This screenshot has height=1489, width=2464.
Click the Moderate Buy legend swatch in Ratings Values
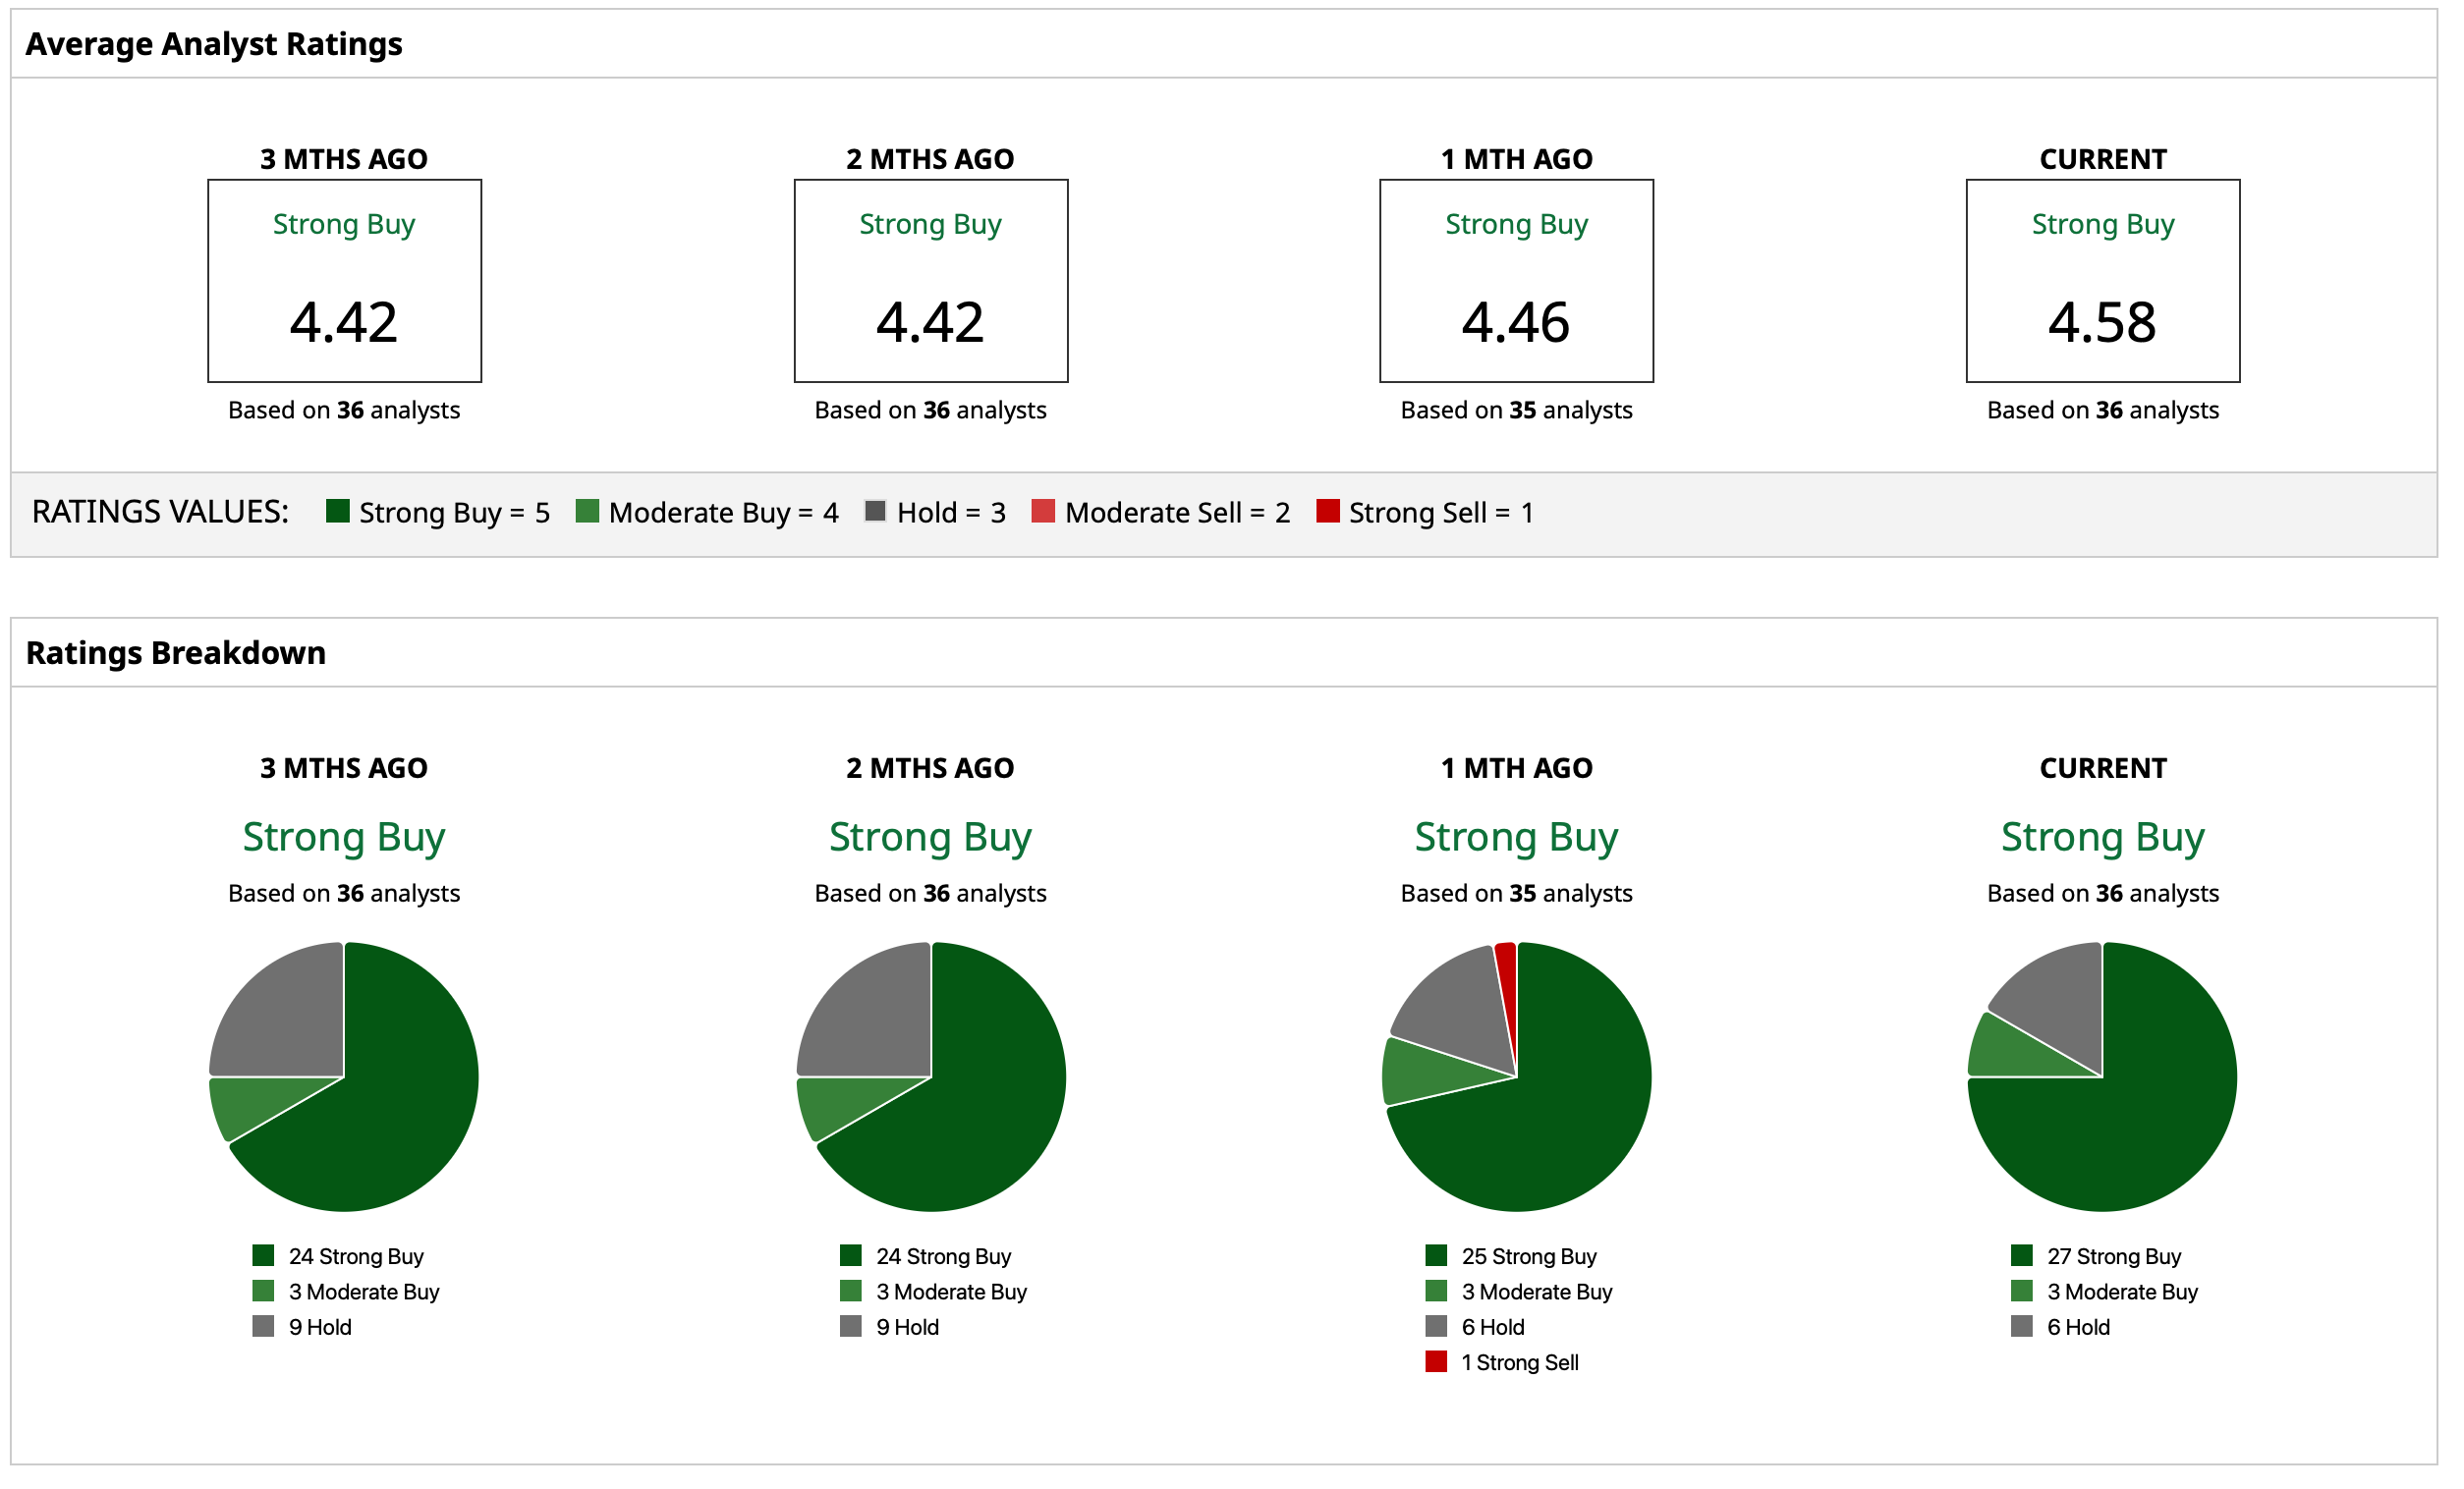589,513
